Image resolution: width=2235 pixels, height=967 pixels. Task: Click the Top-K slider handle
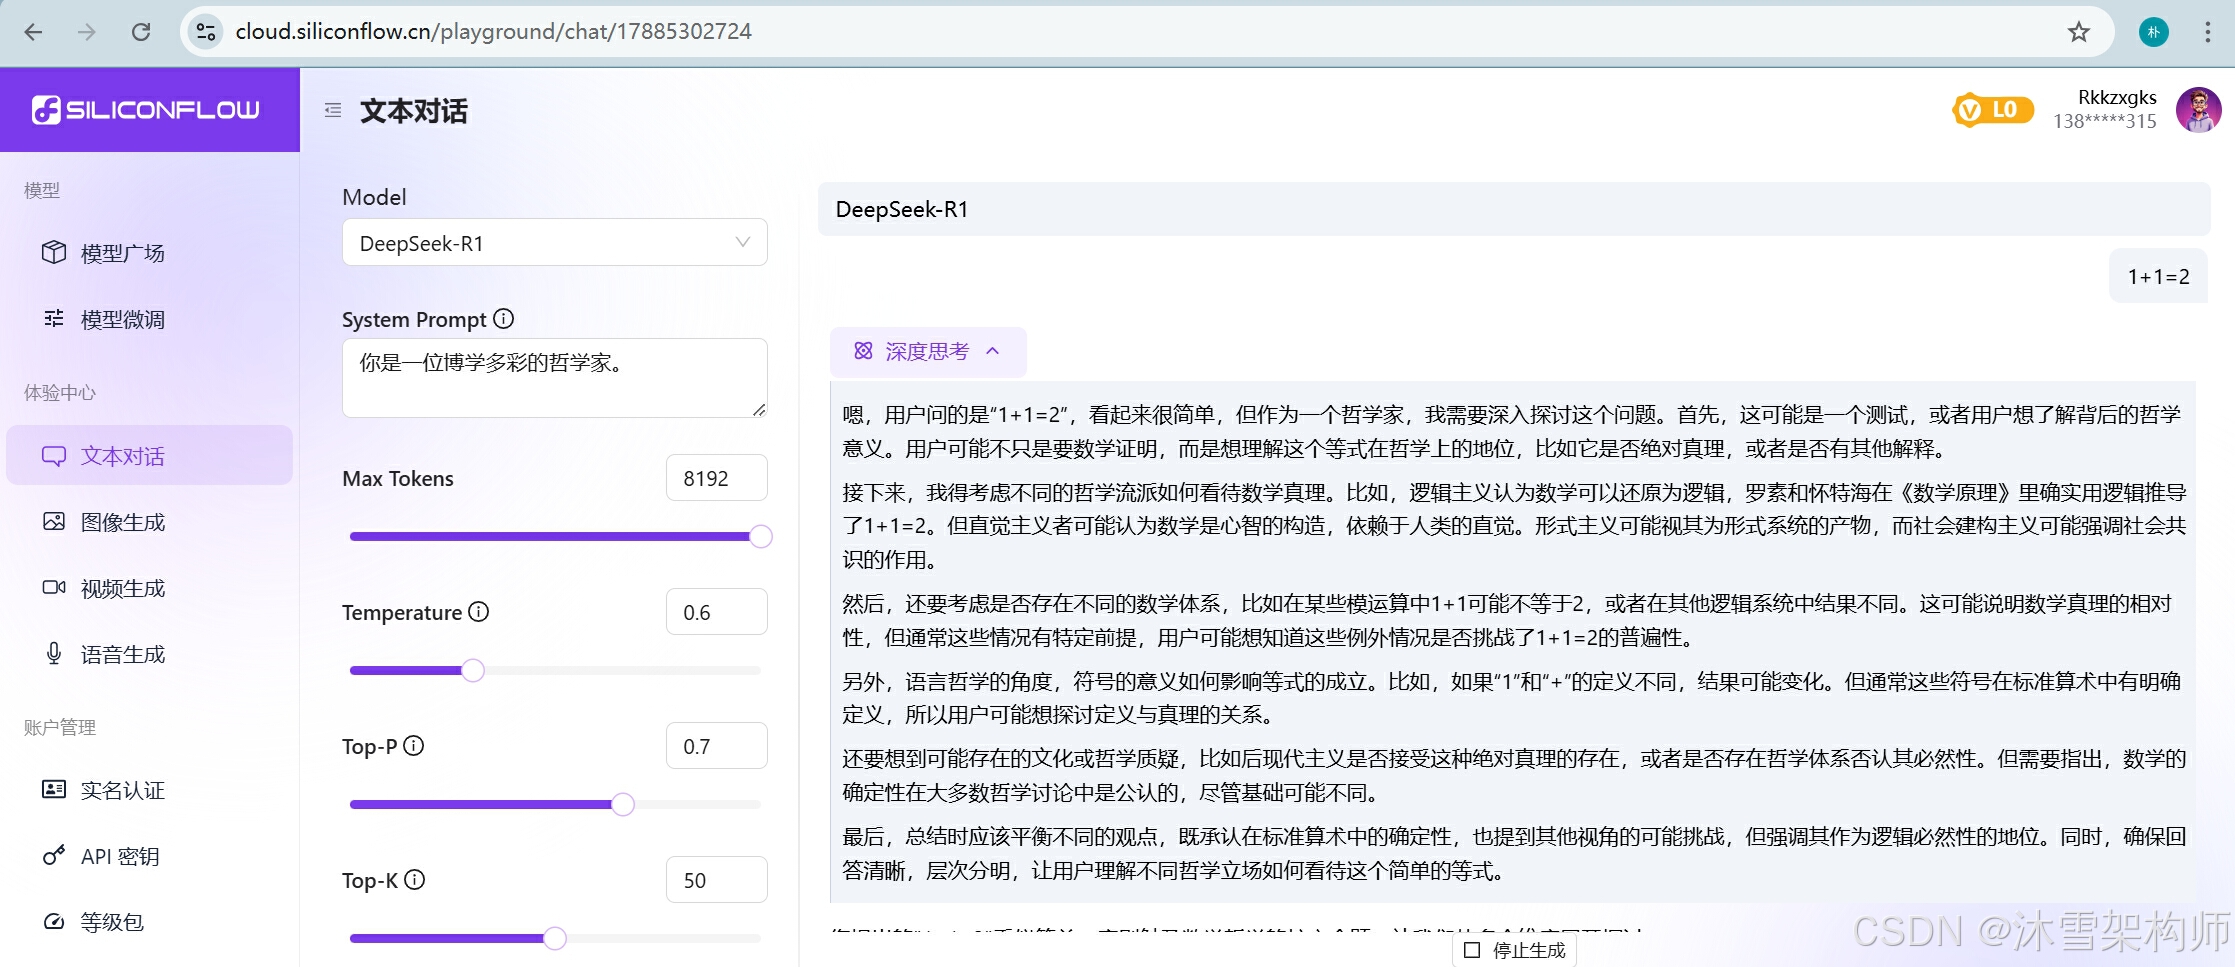555,939
